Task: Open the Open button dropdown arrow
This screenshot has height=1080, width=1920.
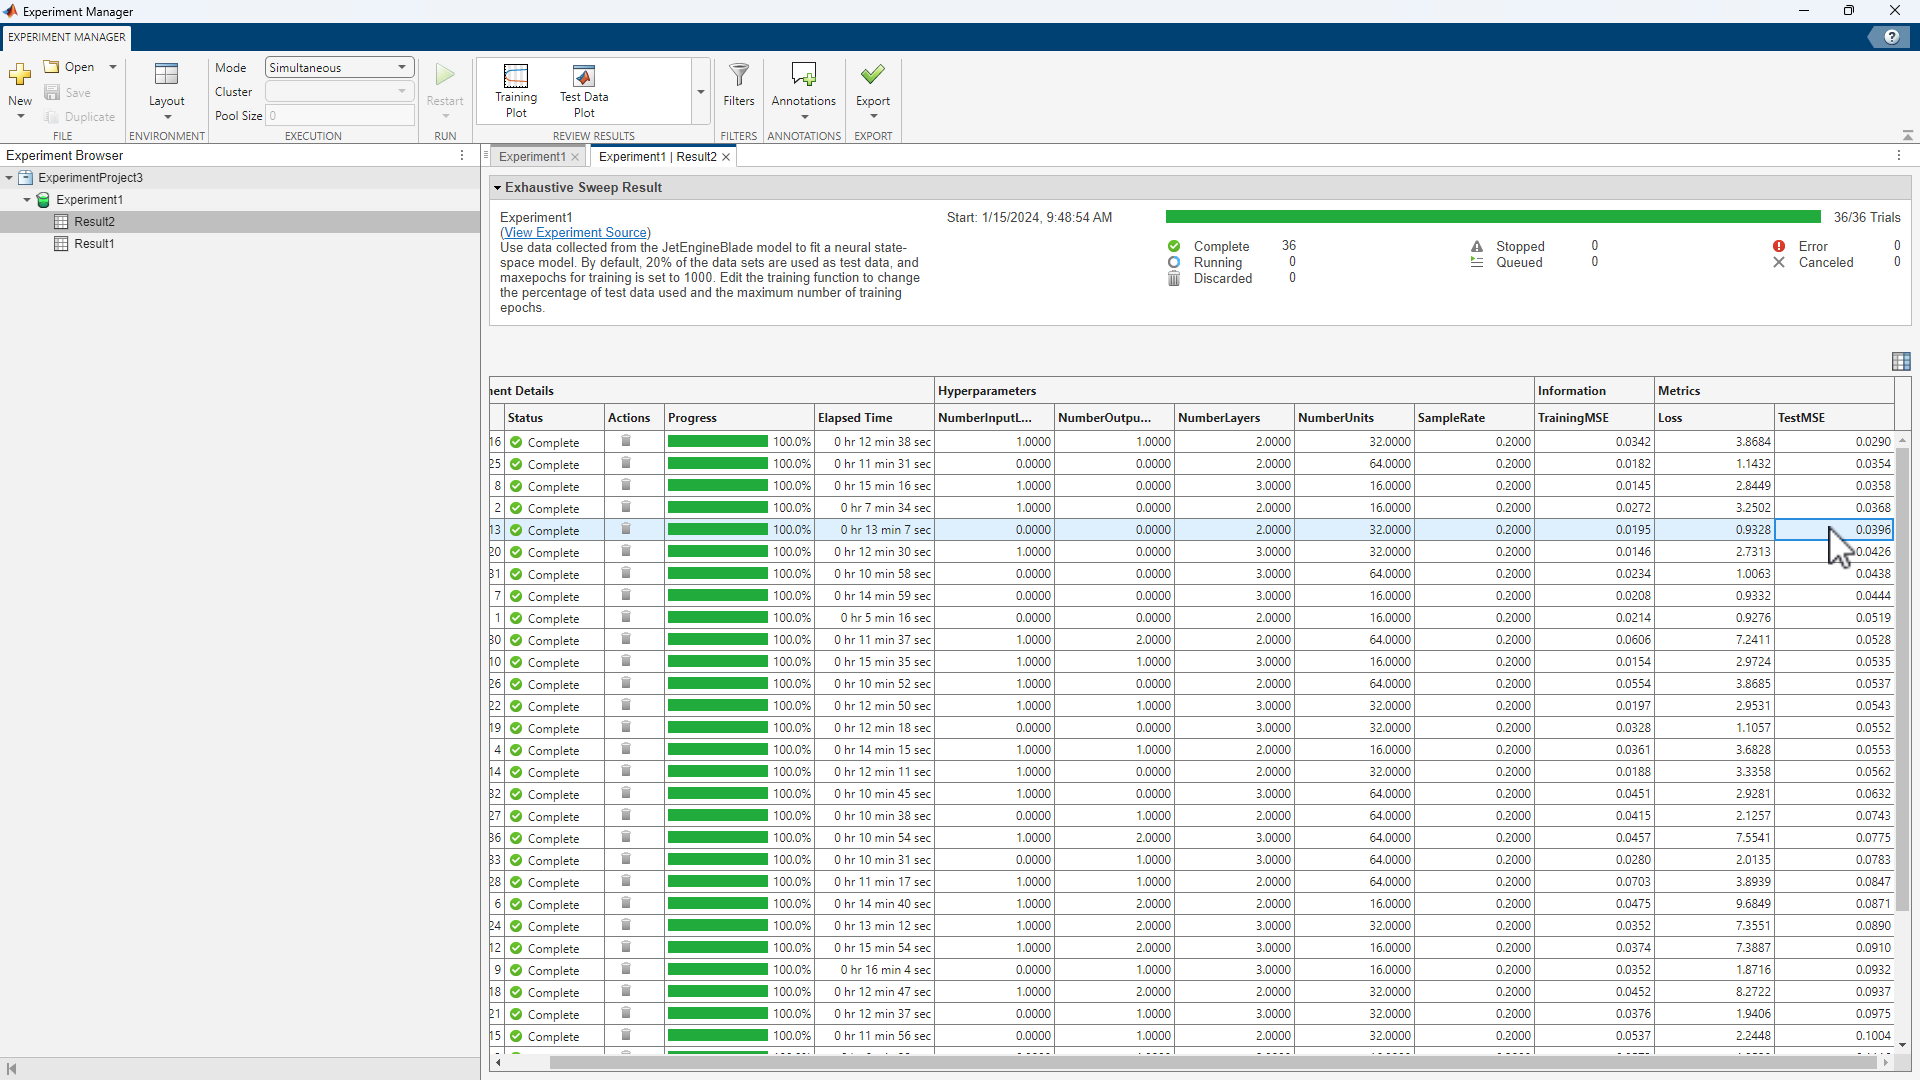Action: click(113, 67)
